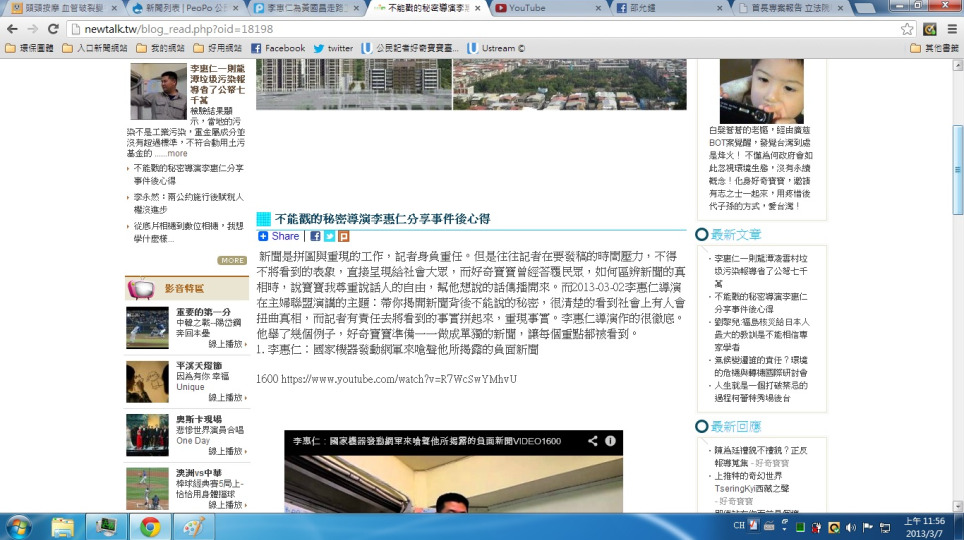Screen dimensions: 964x540
Task: Click the 重要的第一分 baseball video thumbnail
Action: (147, 328)
